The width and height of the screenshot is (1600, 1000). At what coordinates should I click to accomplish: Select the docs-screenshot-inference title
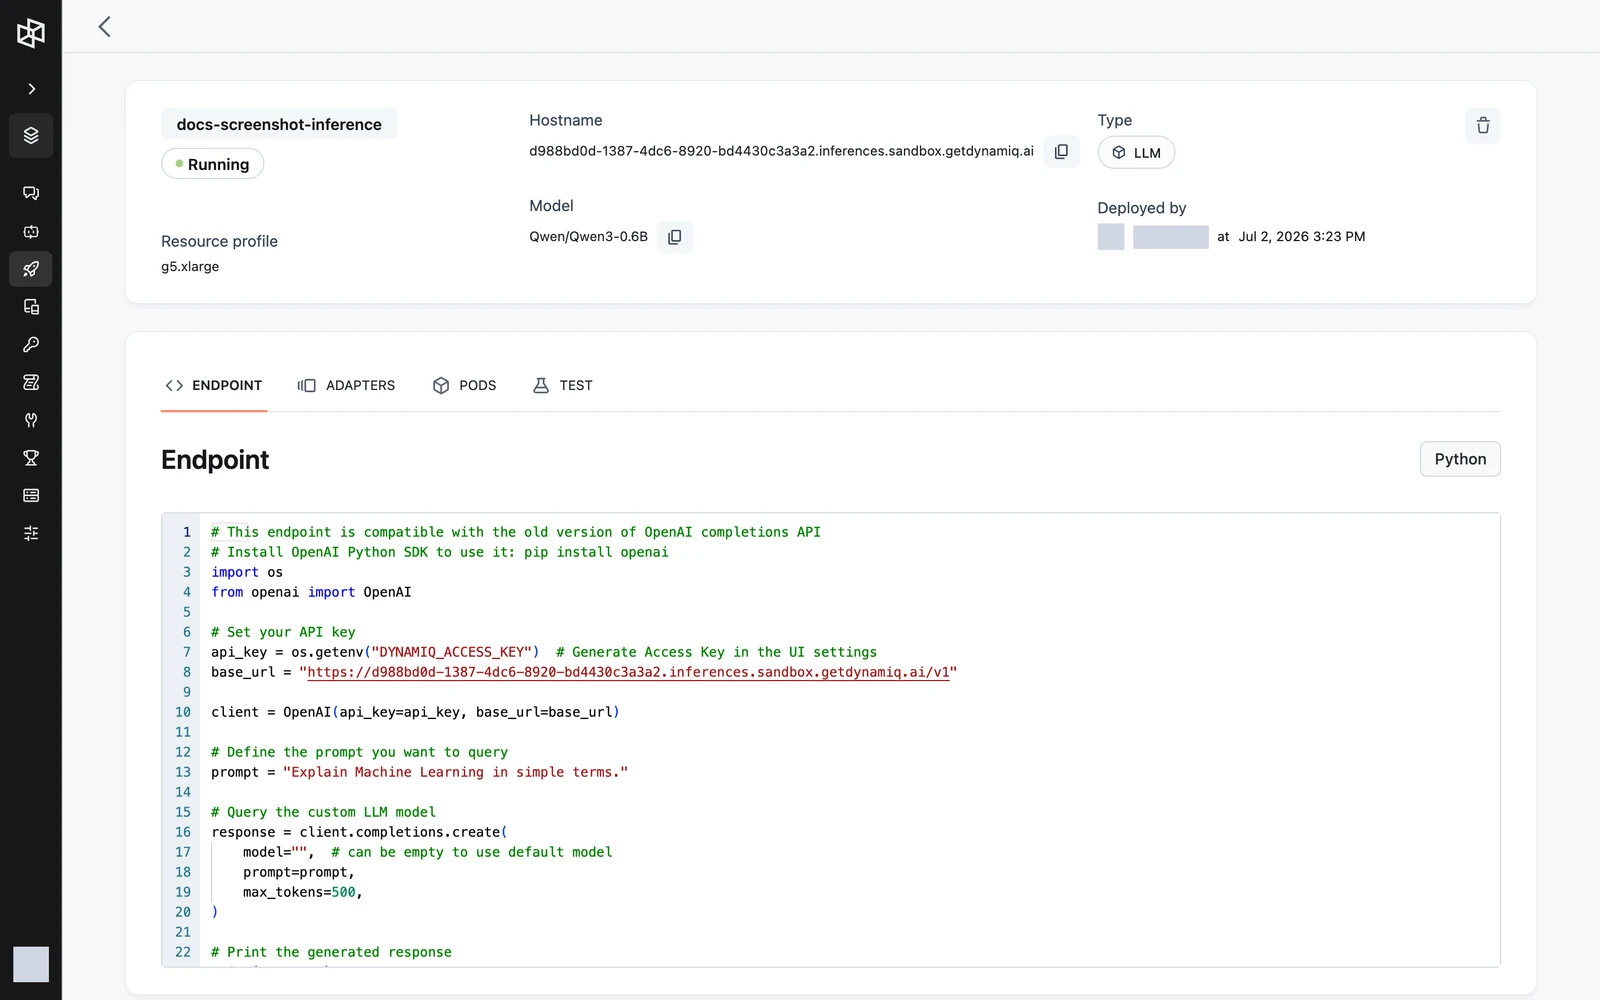(279, 124)
